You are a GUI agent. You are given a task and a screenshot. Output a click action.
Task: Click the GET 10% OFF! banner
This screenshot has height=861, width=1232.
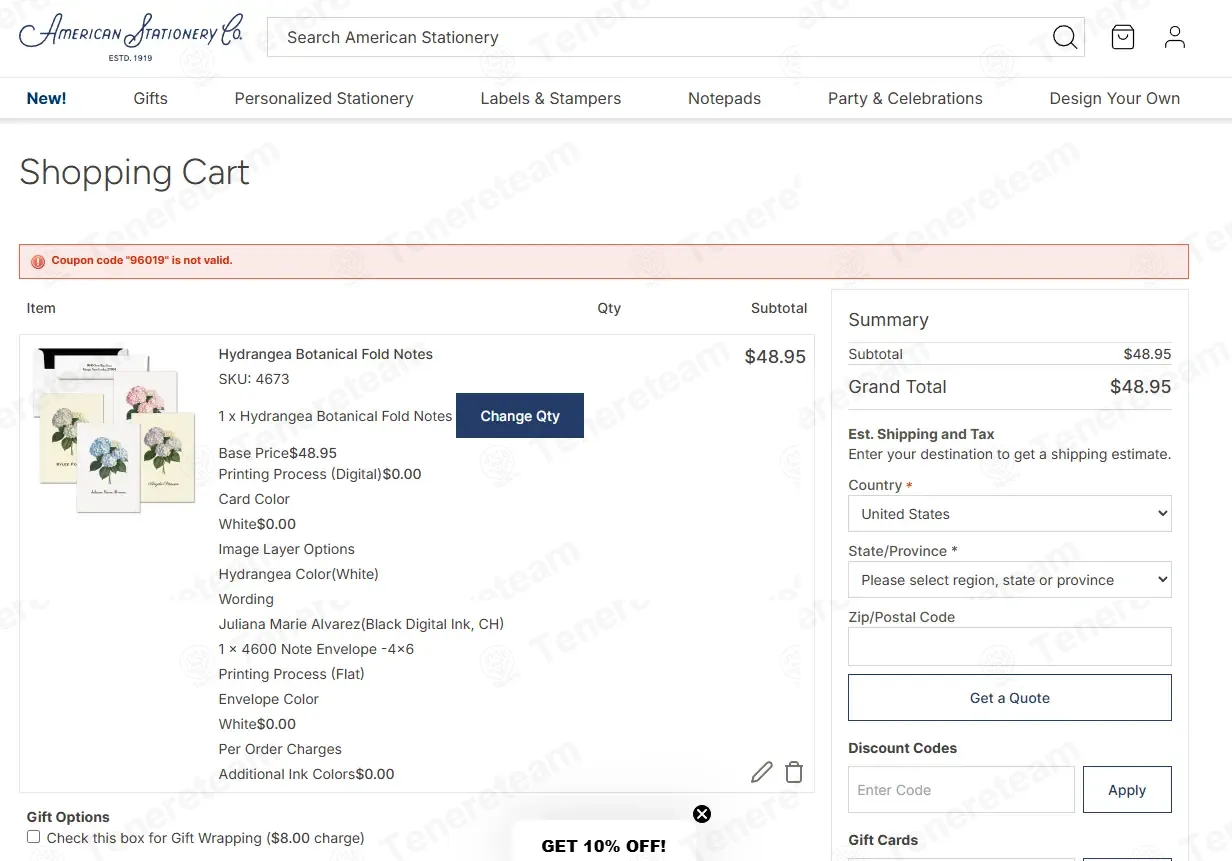click(x=604, y=846)
